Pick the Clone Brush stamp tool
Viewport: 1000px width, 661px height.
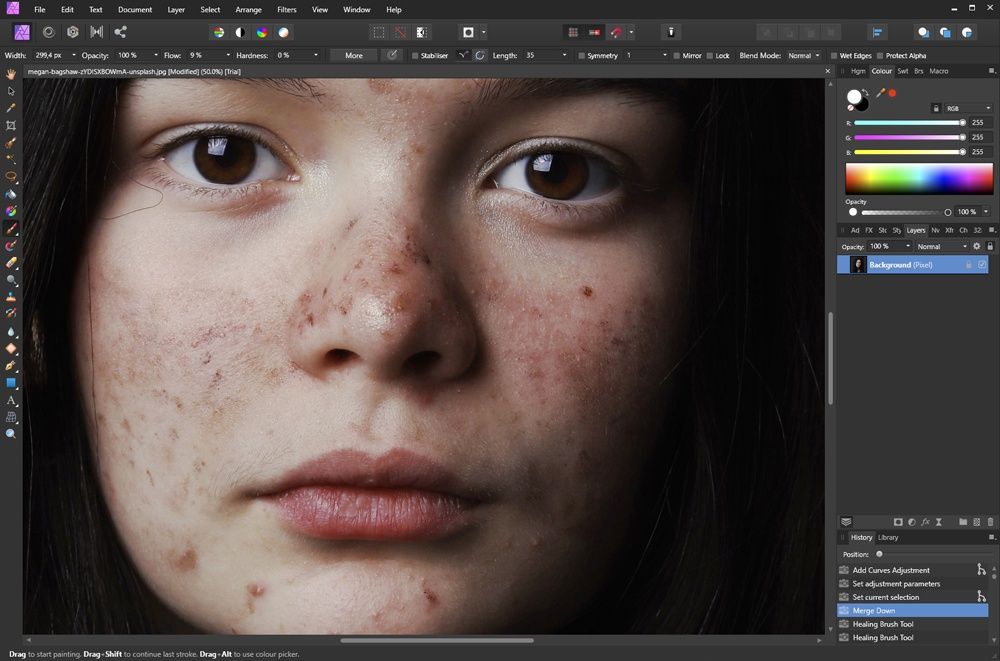pos(11,297)
